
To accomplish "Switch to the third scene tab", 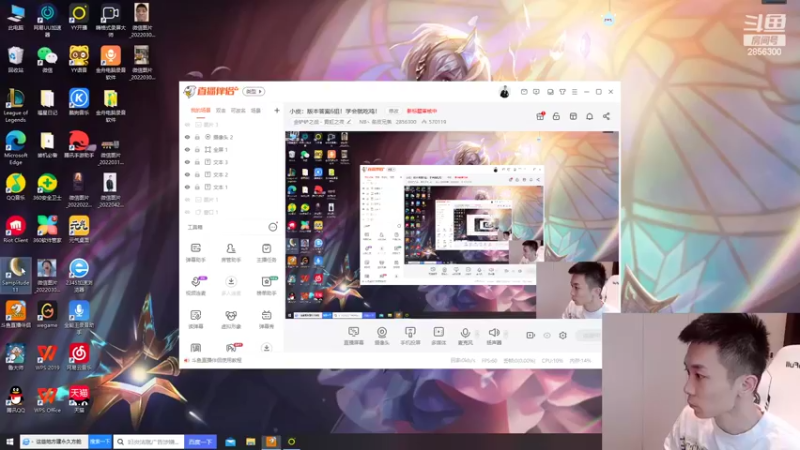I will click(238, 110).
